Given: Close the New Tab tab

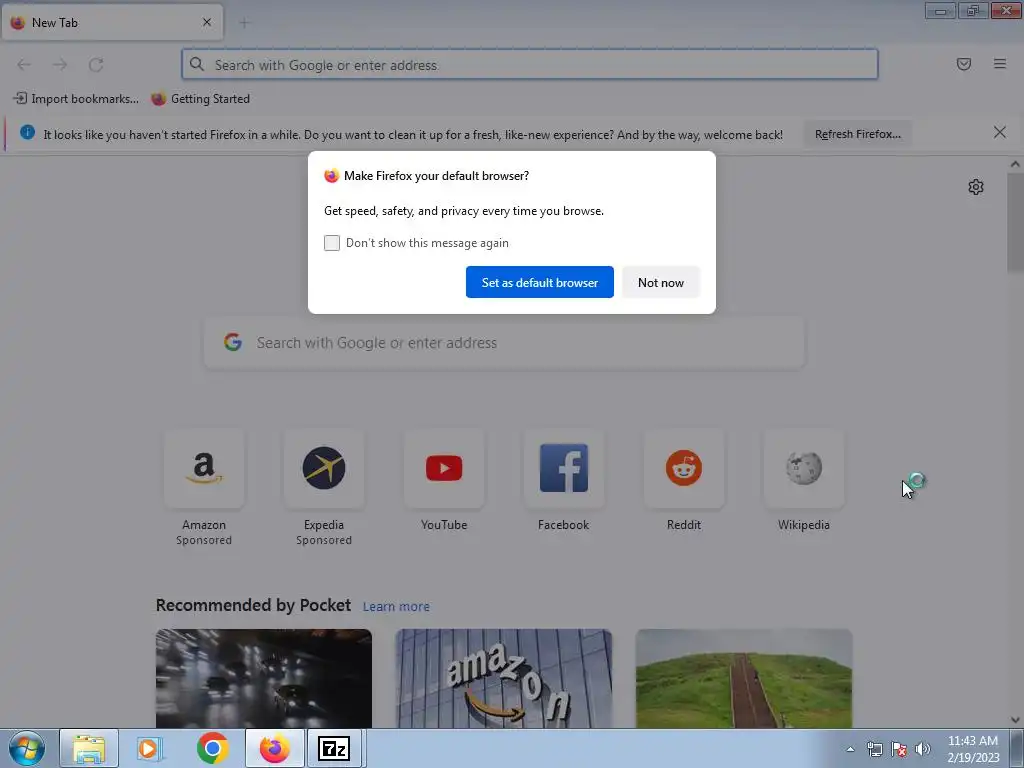Looking at the screenshot, I should point(207,22).
